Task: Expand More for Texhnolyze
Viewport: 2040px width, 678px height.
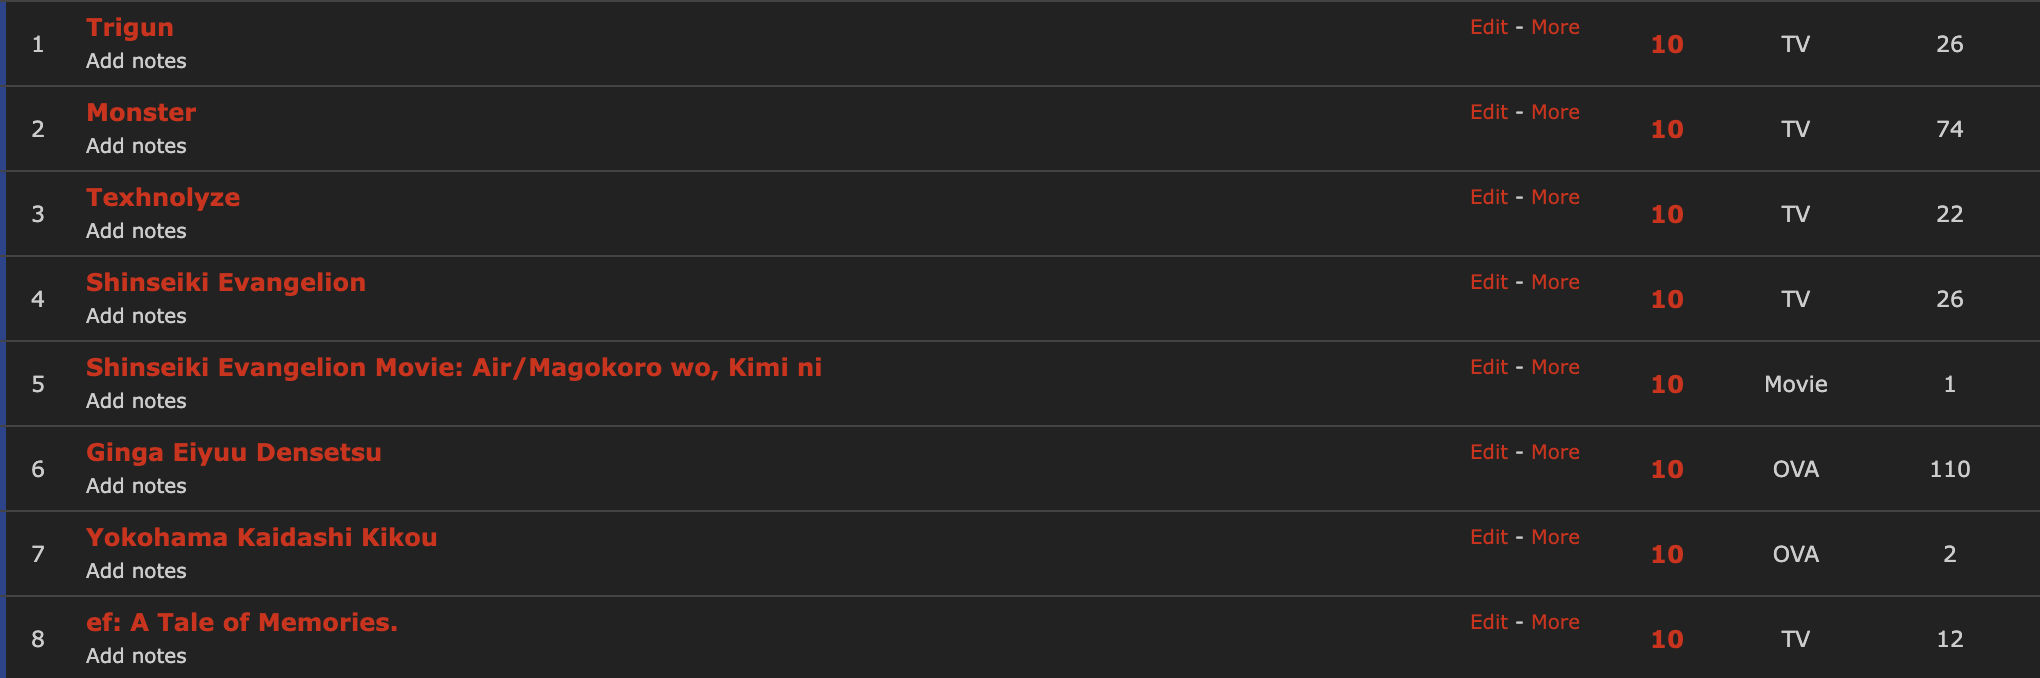Action: pyautogui.click(x=1555, y=198)
